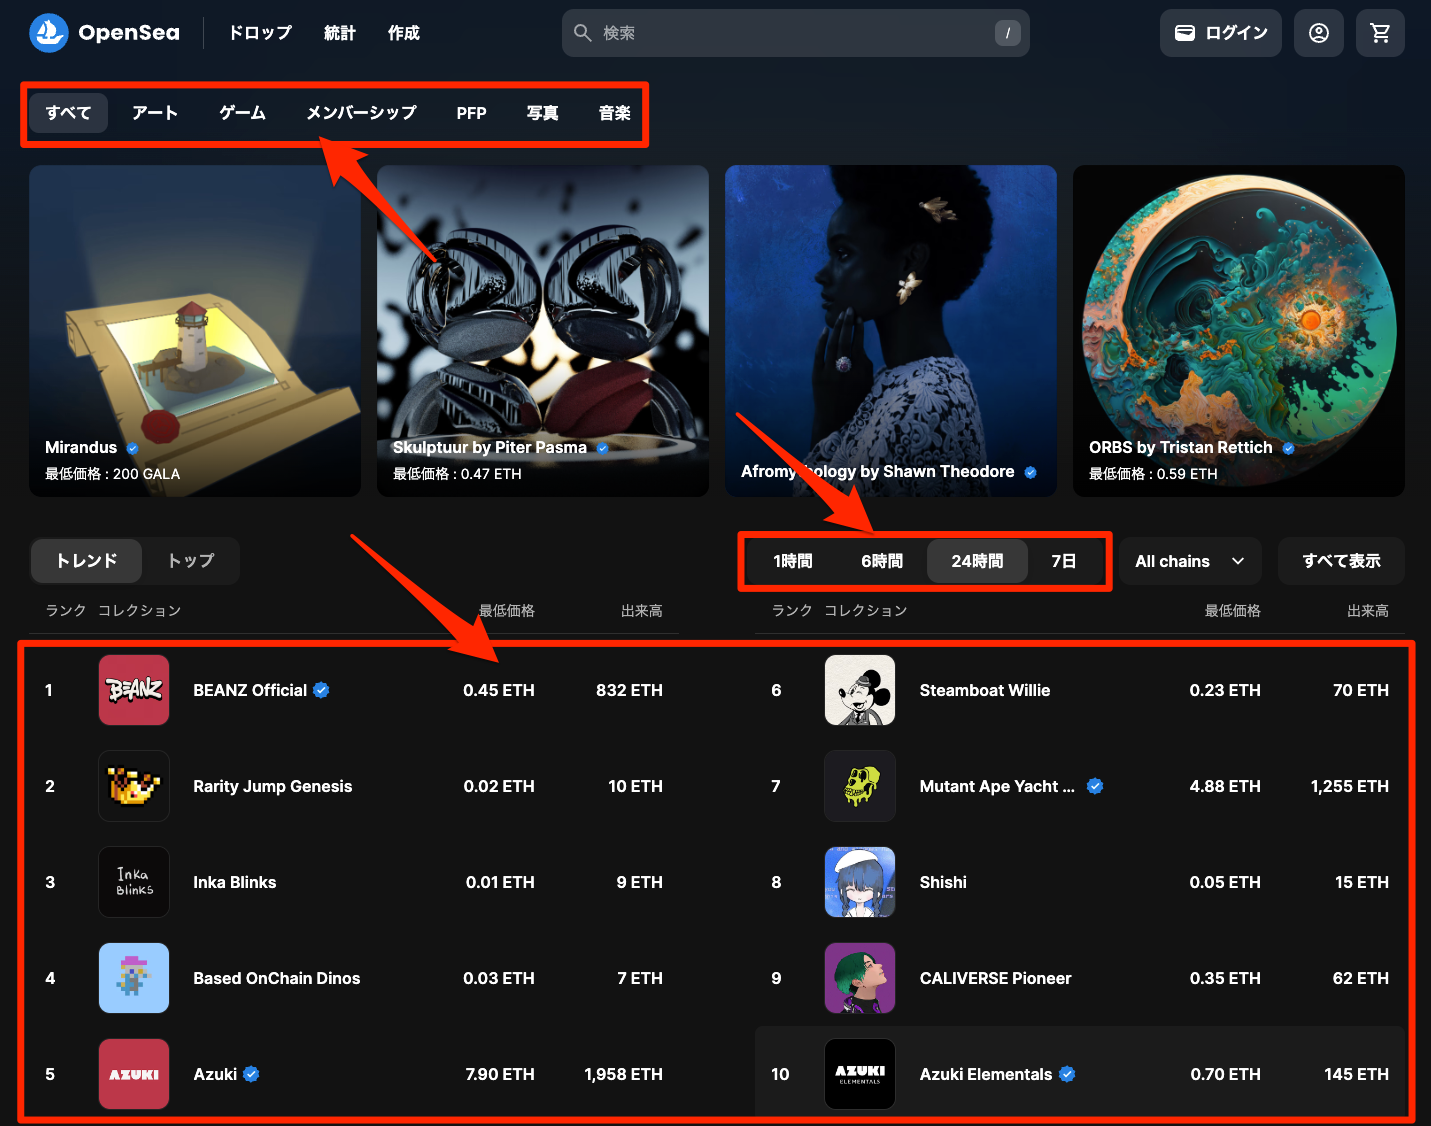Click the 1,255 ETH volume value

pos(1350,786)
